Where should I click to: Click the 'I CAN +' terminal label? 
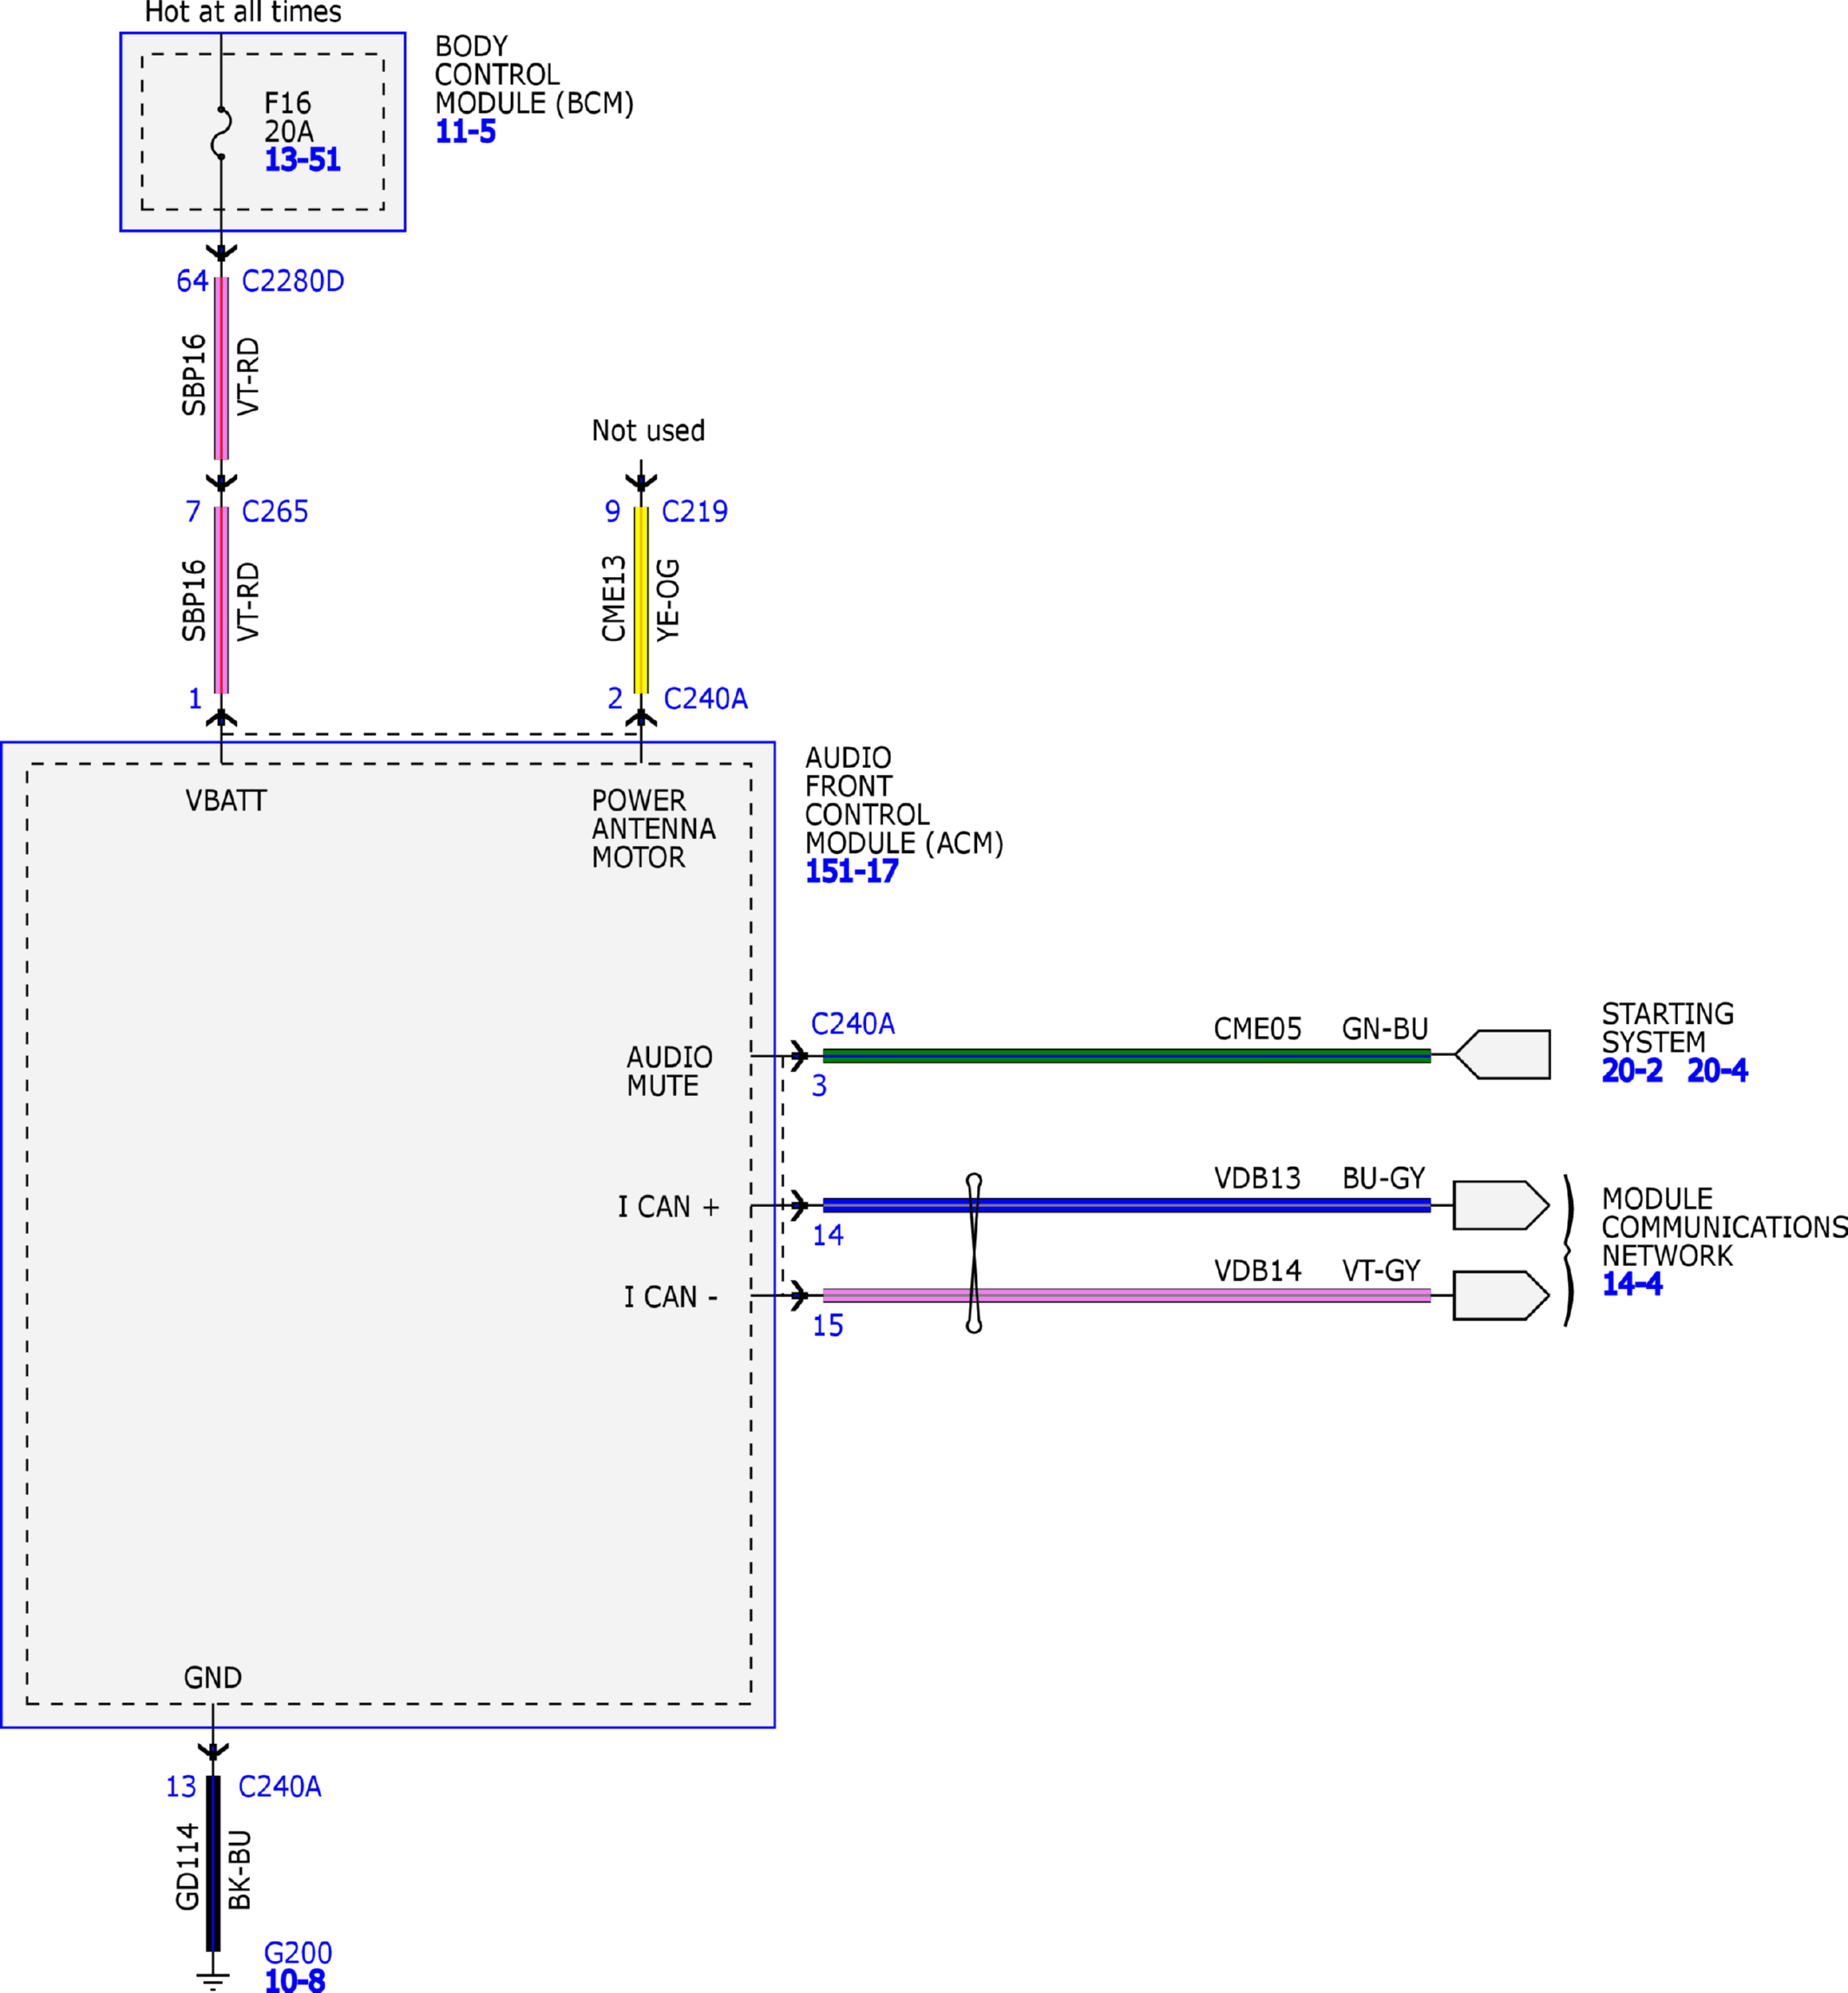tap(668, 1207)
